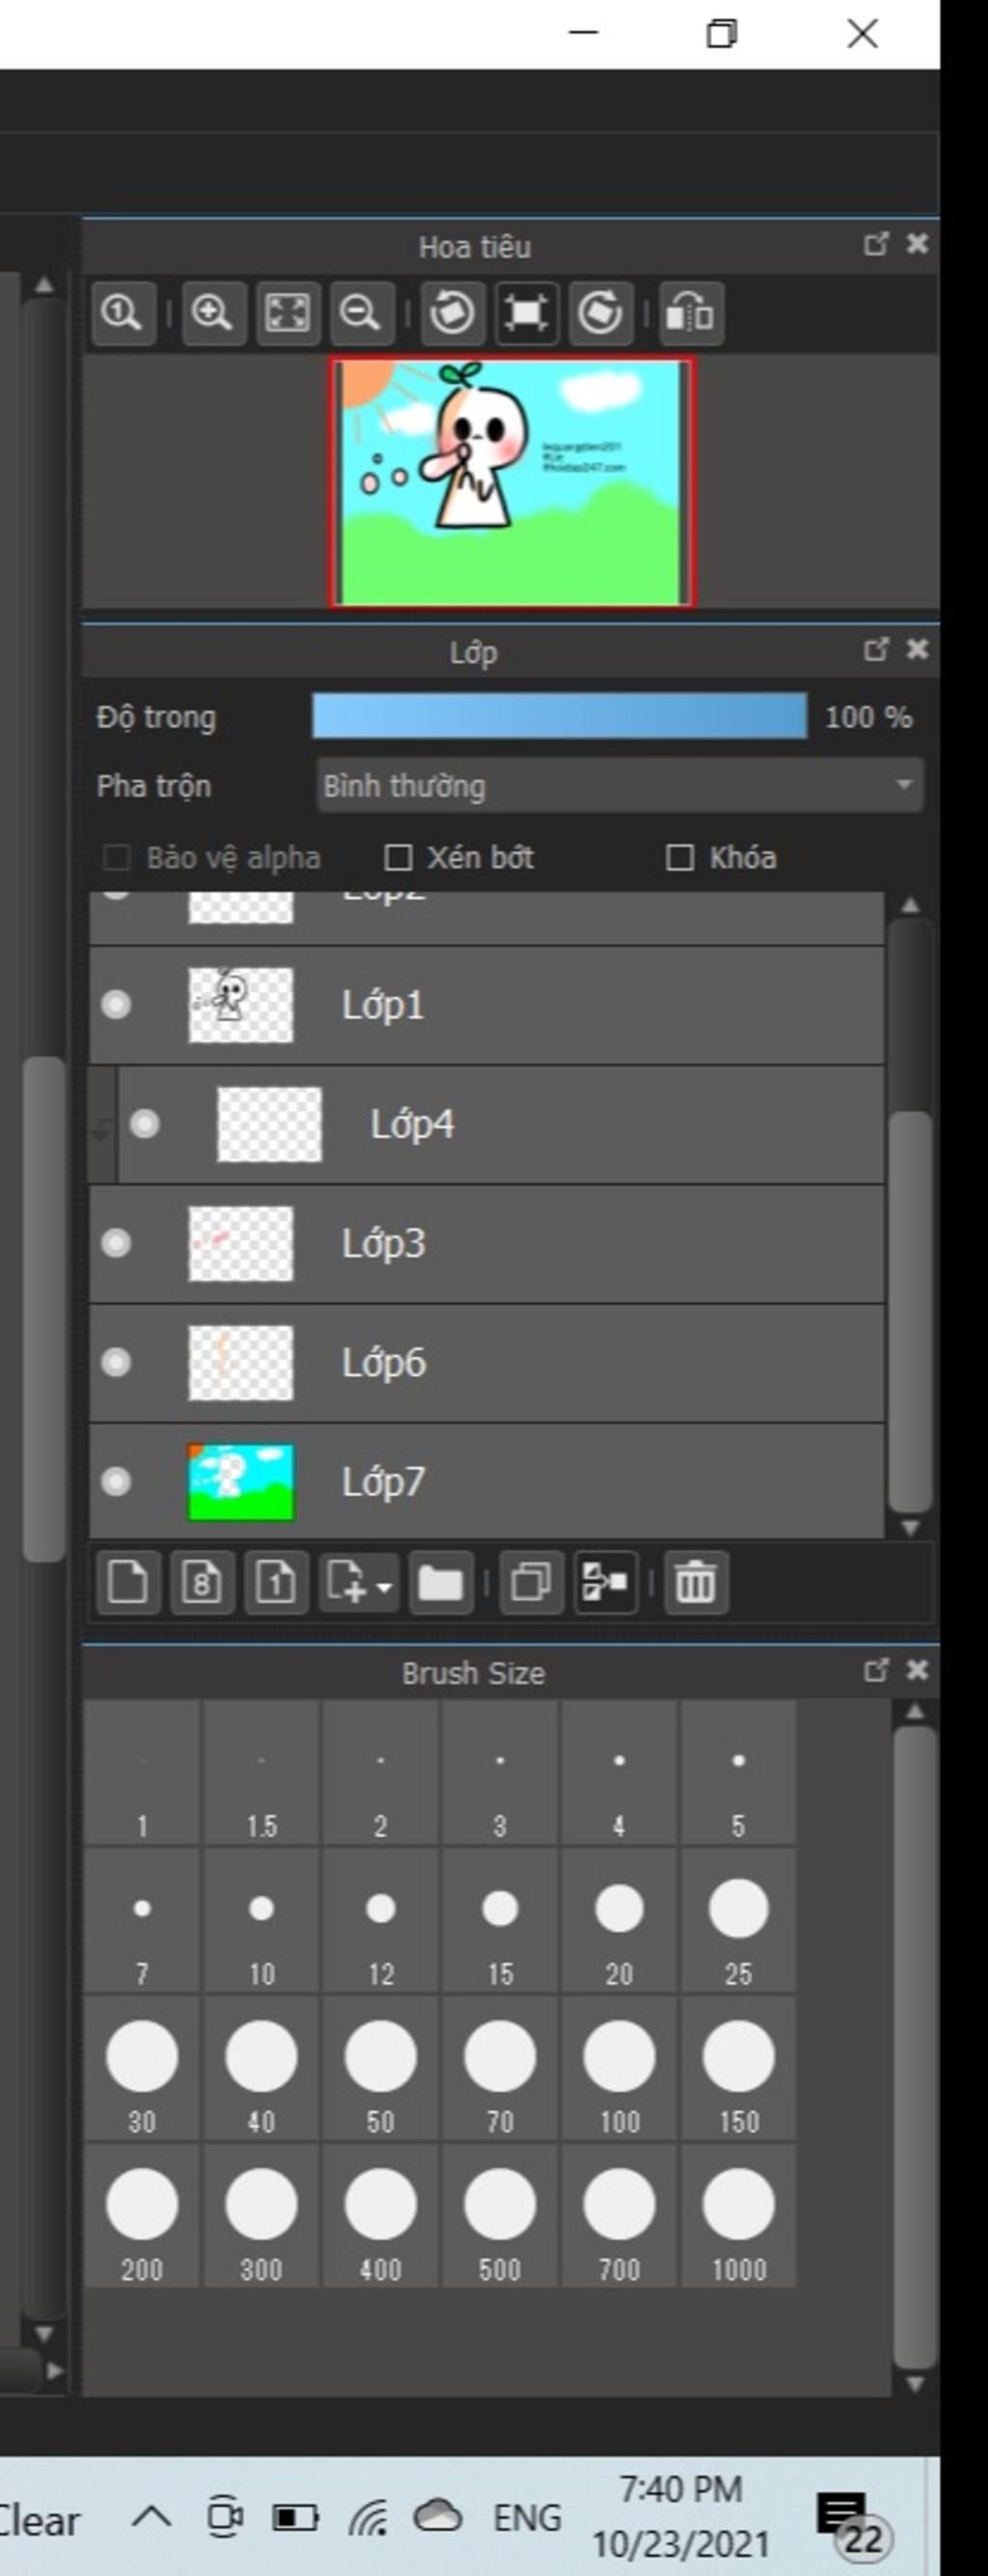The width and height of the screenshot is (988, 2576).
Task: Open the Pha trộn blend mode dropdown
Action: [619, 785]
